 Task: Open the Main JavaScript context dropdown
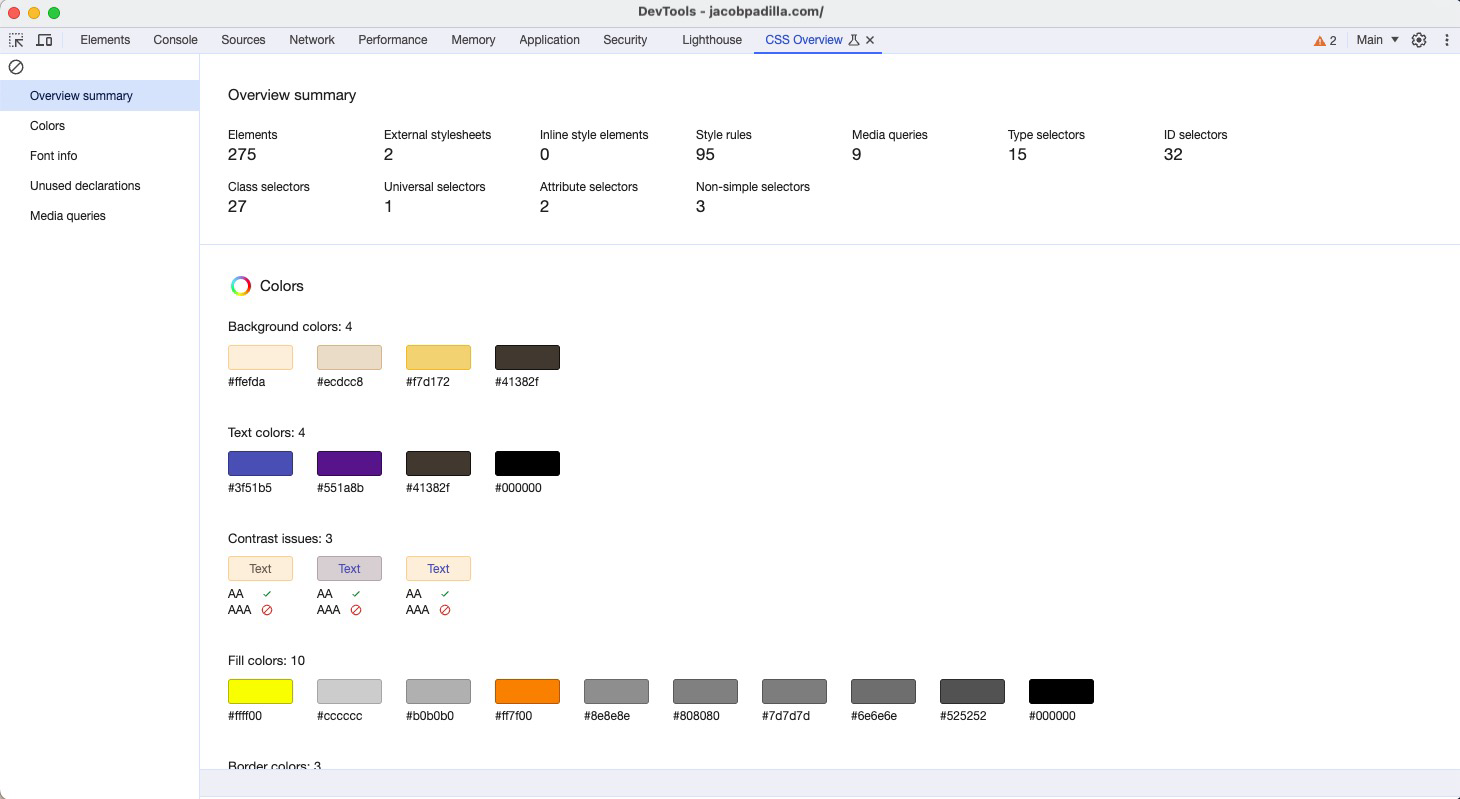coord(1375,40)
